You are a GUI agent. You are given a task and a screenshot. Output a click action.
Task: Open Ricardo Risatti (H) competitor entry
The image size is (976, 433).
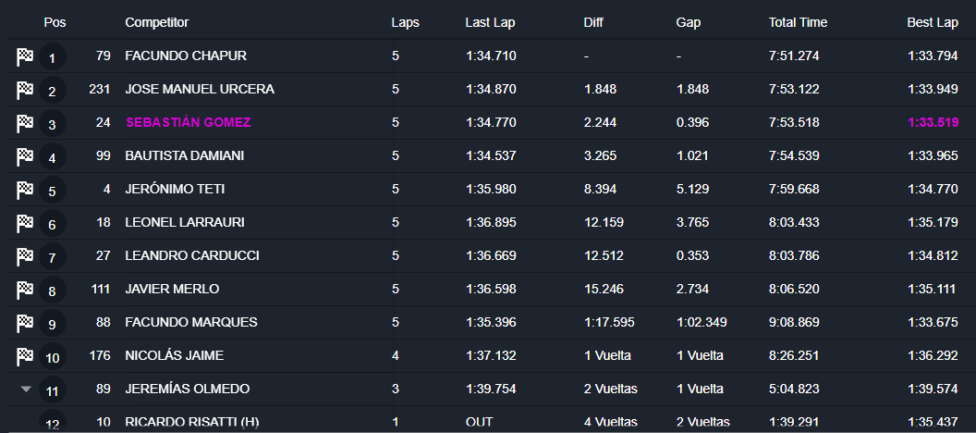[192, 422]
